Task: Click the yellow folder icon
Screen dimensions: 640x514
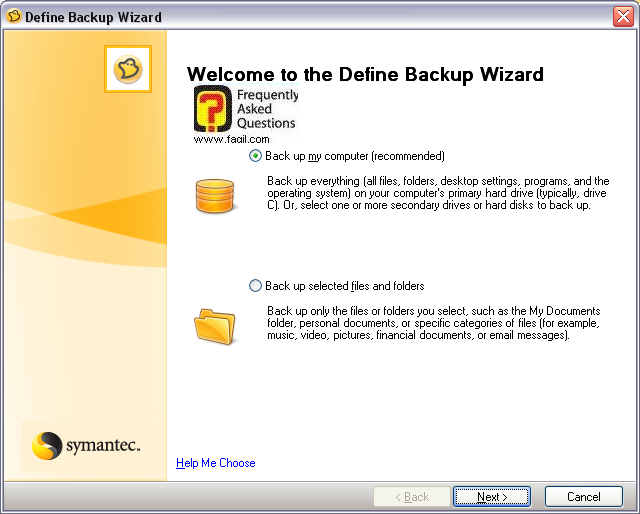Action: click(214, 324)
